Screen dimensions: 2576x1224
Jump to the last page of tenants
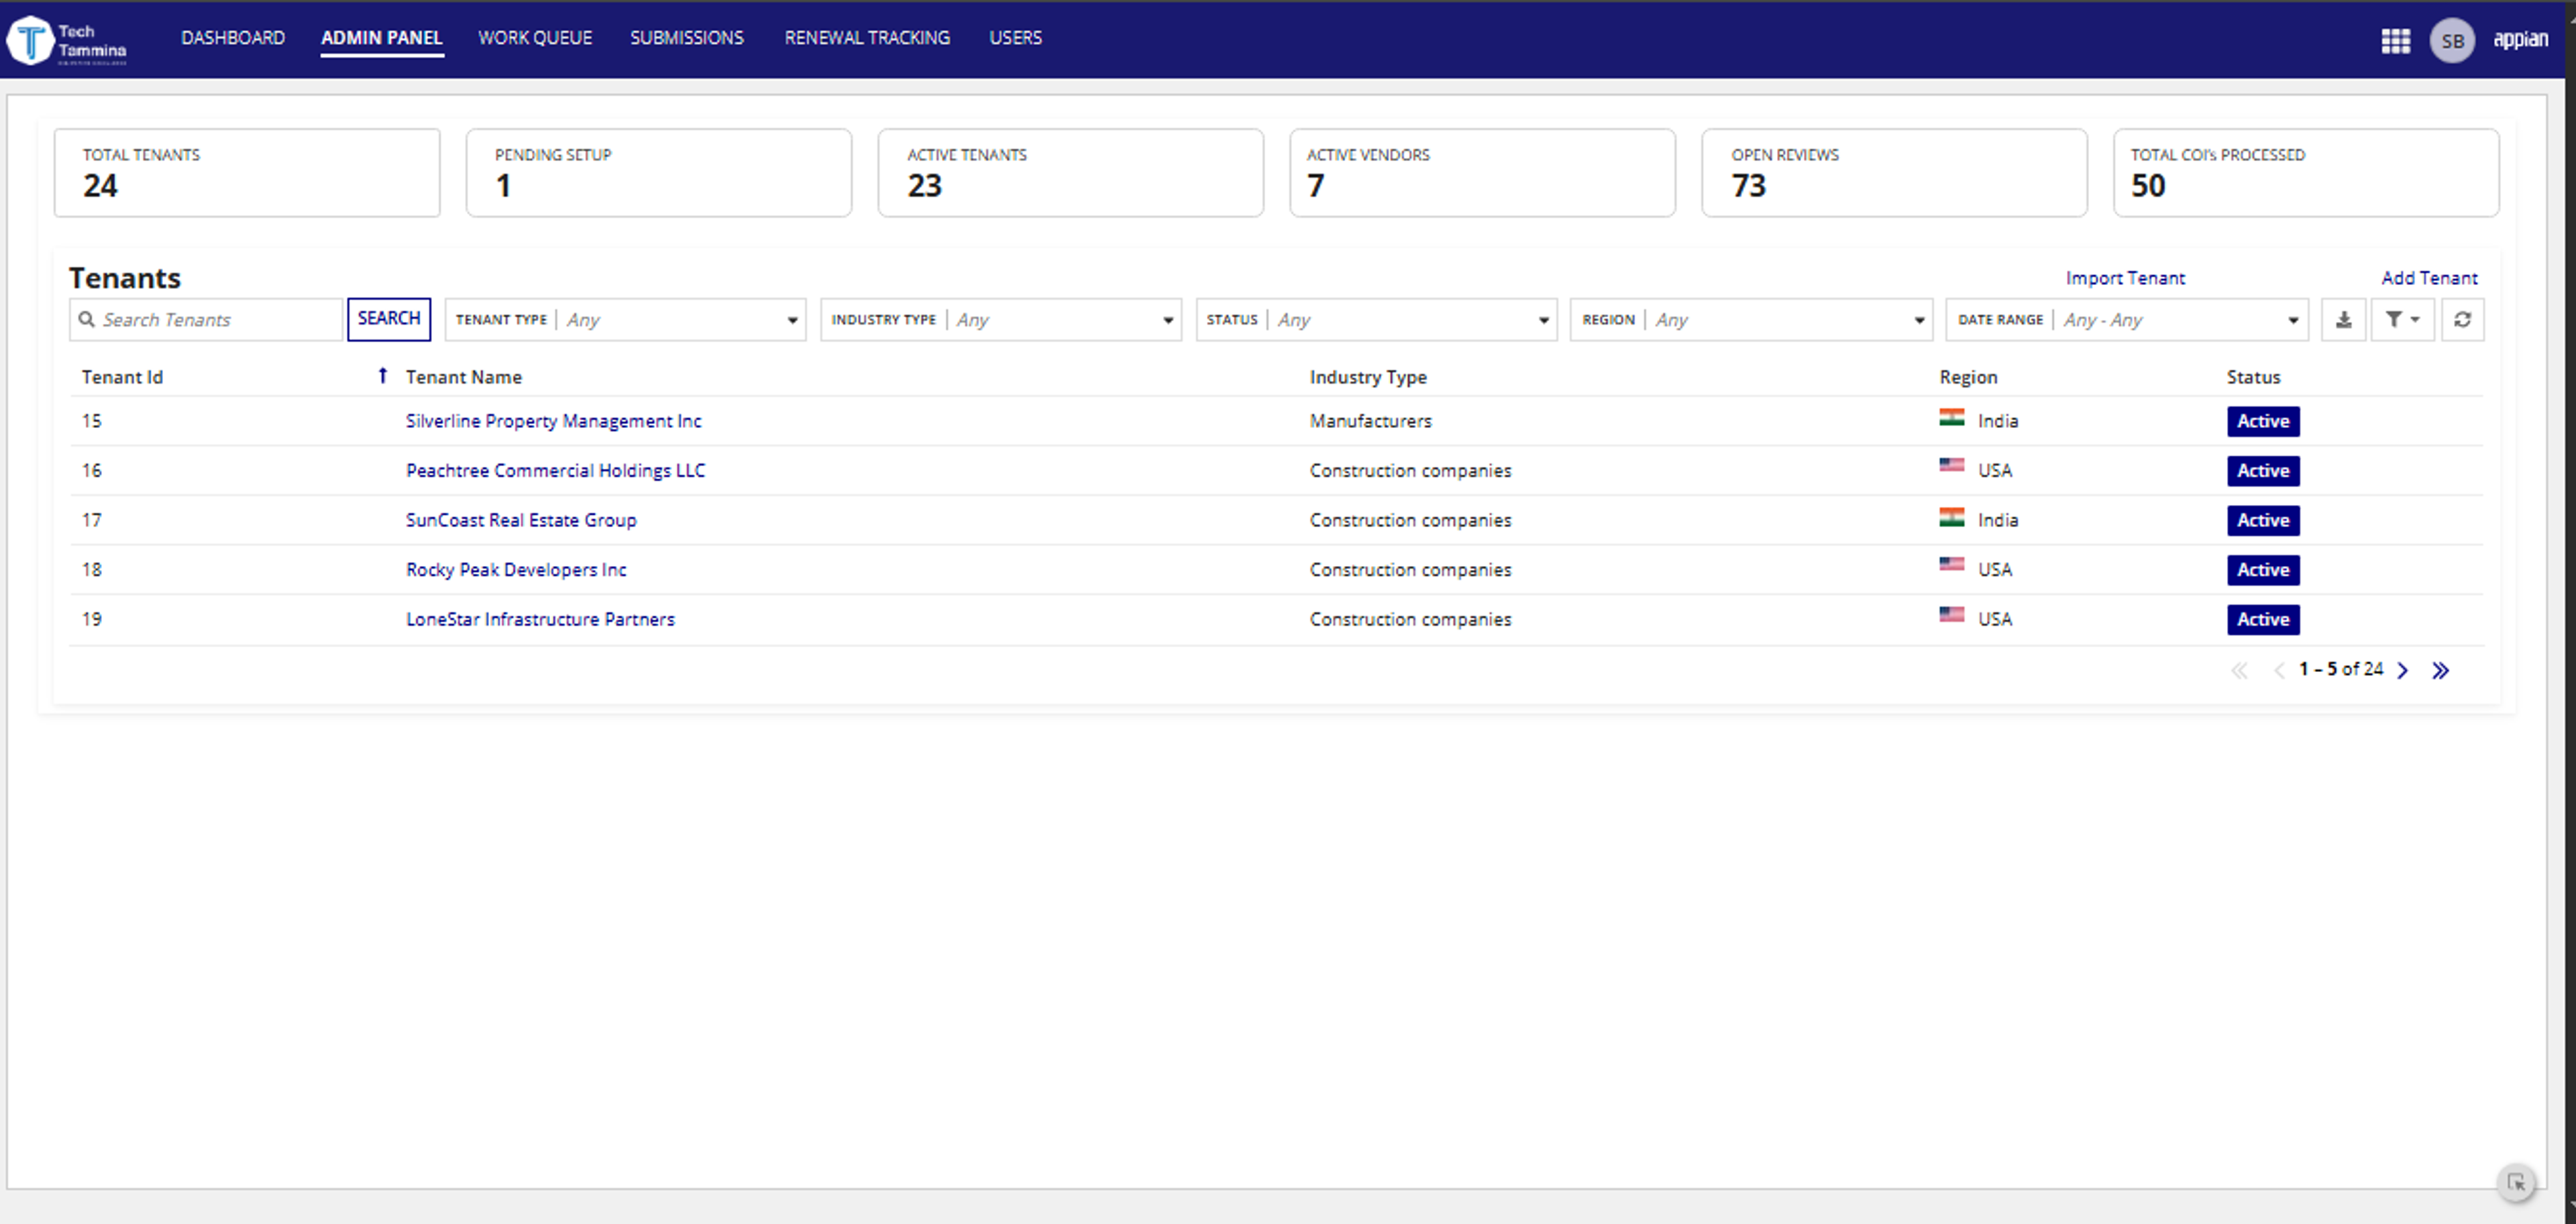pos(2440,670)
